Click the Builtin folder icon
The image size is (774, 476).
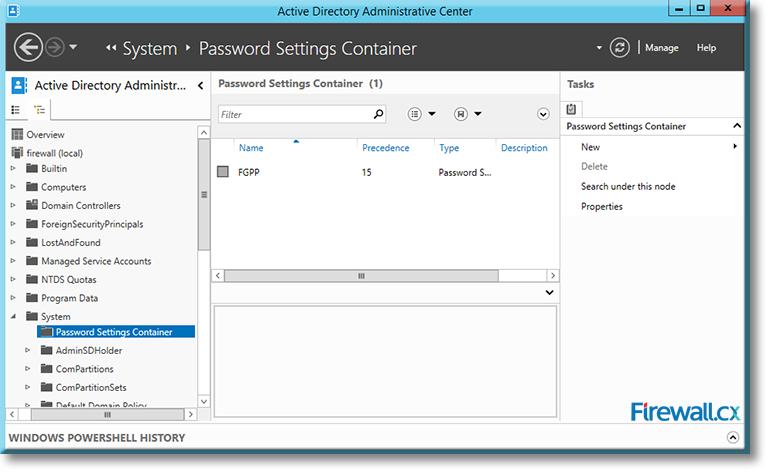(32, 168)
